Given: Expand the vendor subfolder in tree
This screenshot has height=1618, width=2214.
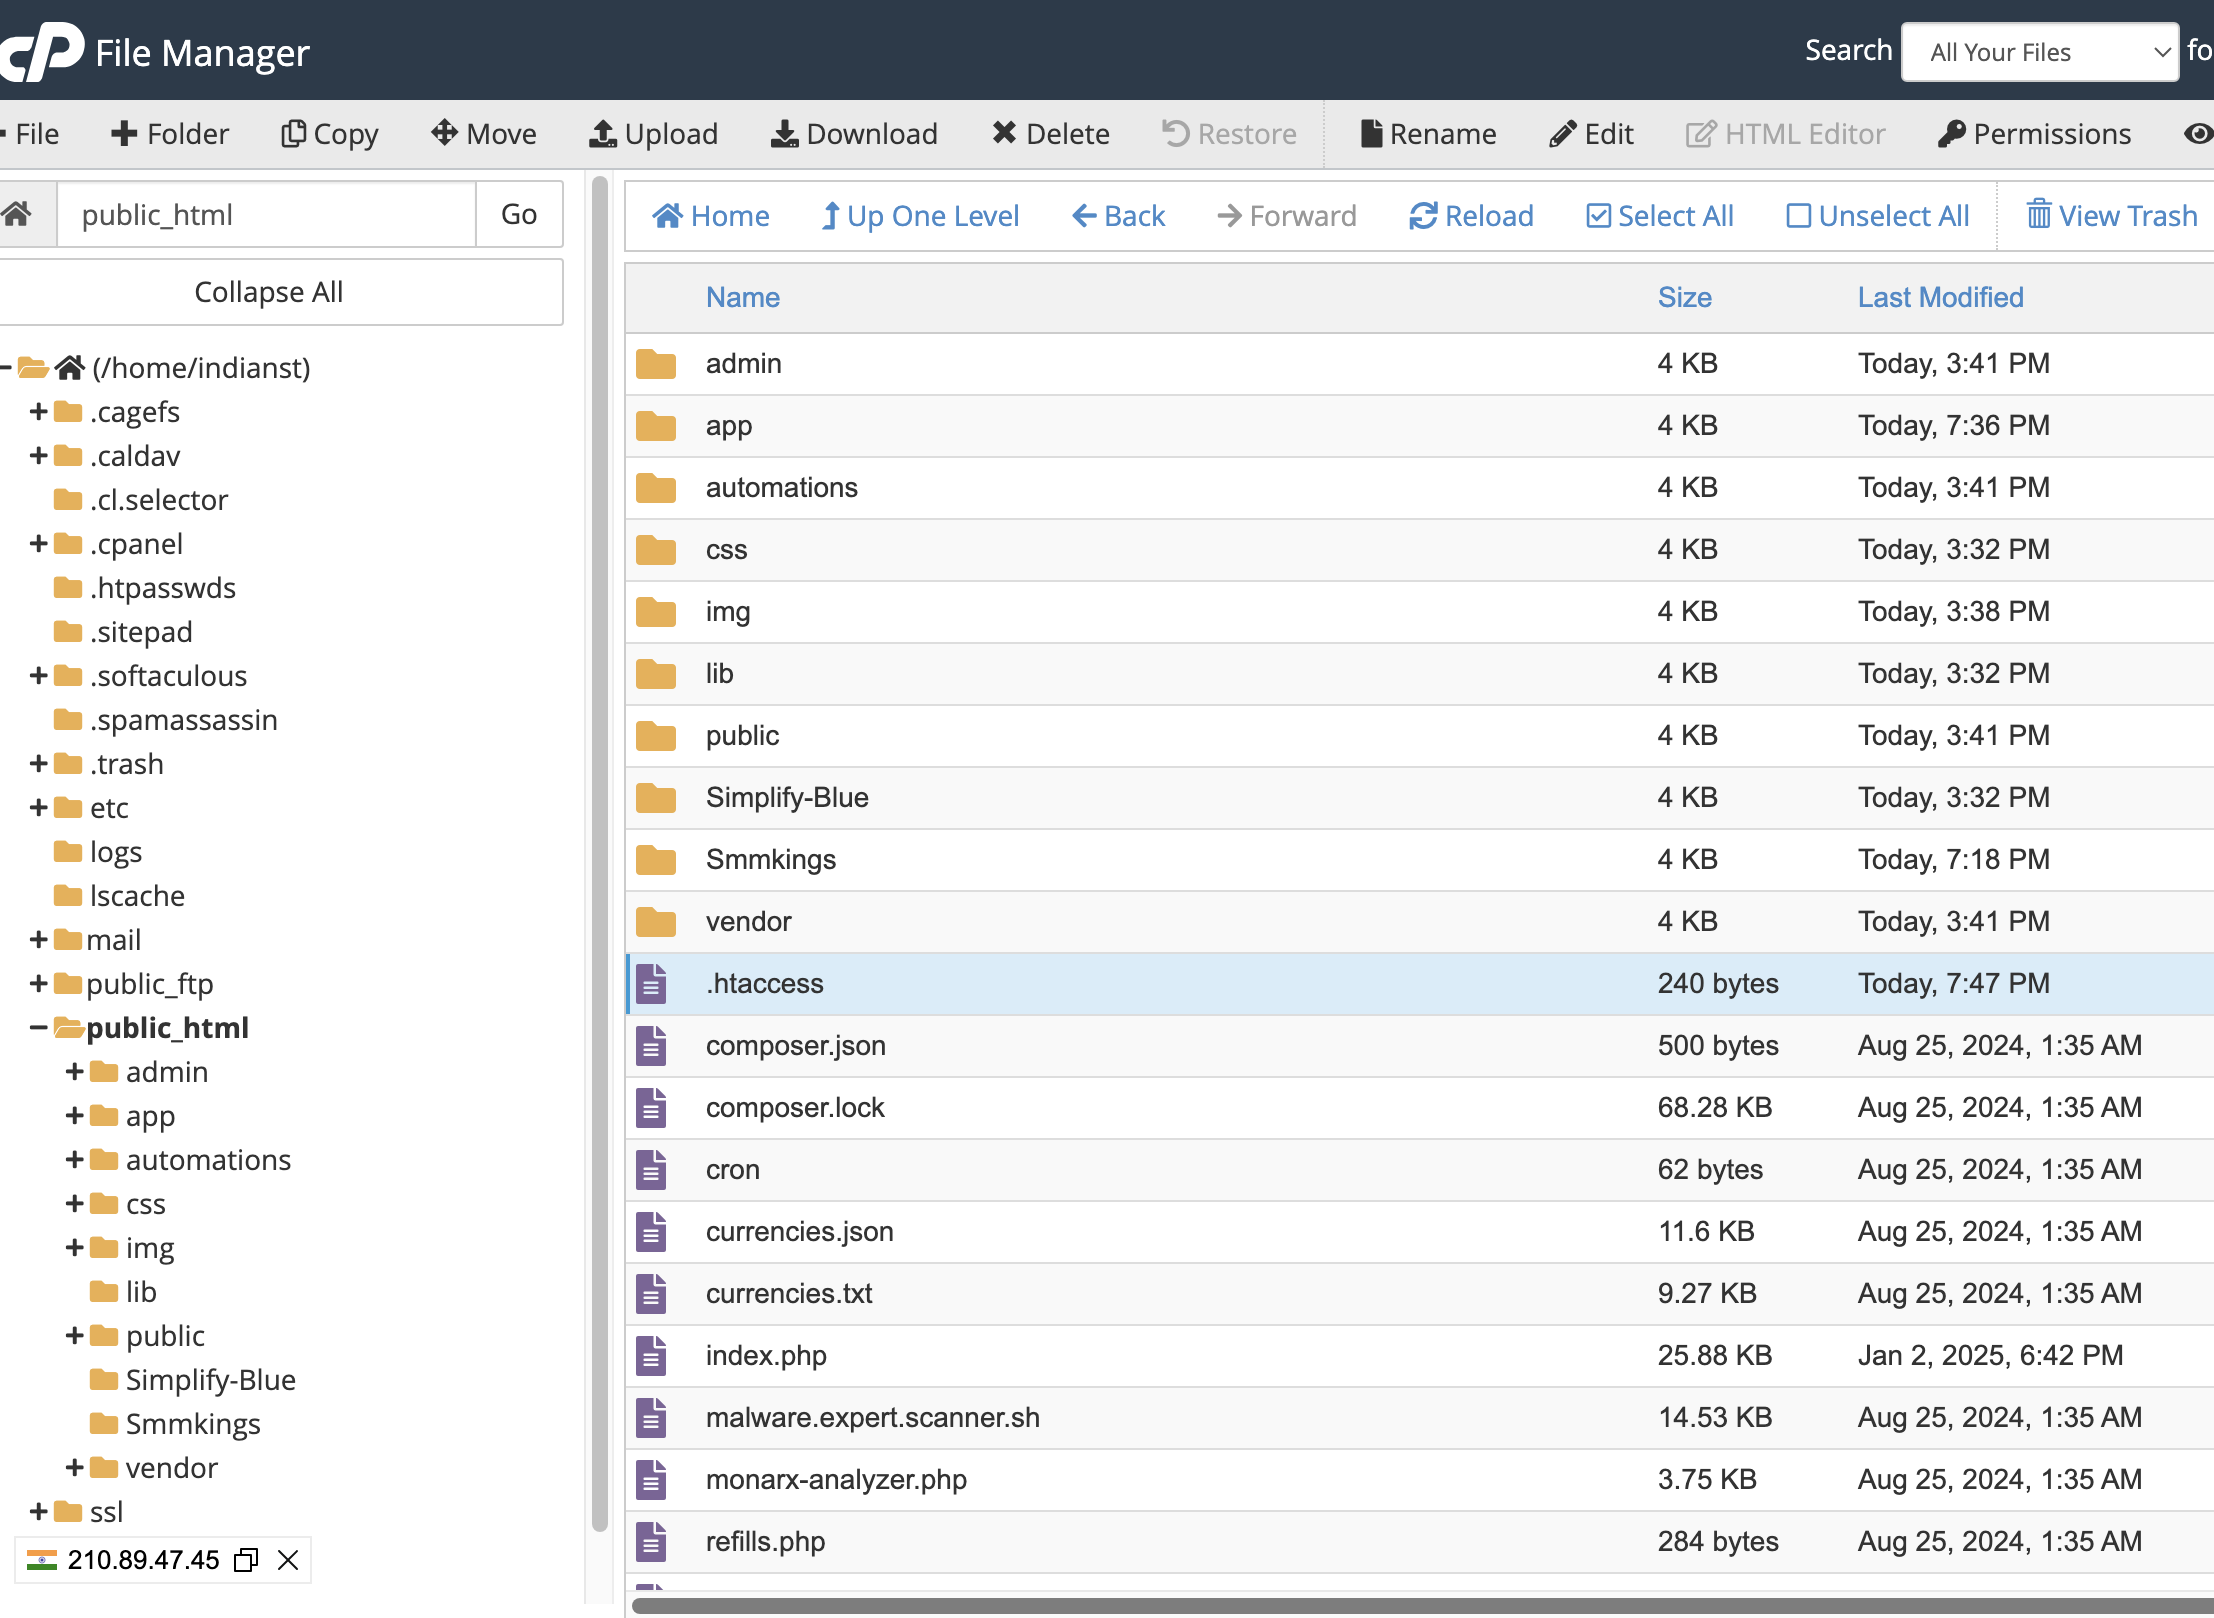Looking at the screenshot, I should pos(74,1468).
